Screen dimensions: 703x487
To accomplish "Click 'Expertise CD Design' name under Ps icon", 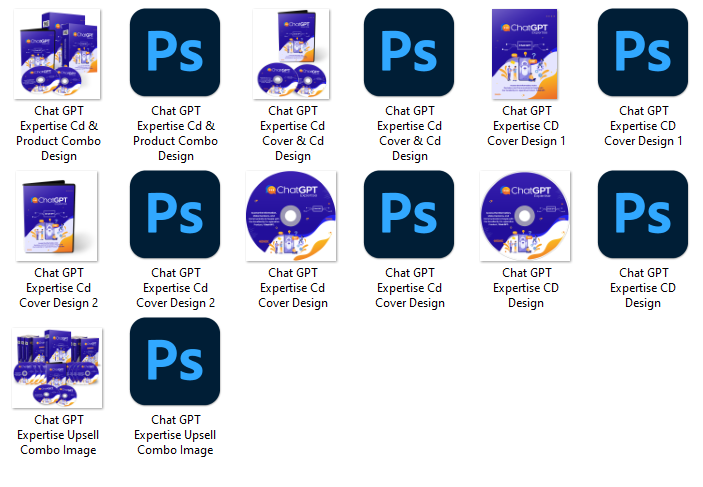I will (x=643, y=288).
